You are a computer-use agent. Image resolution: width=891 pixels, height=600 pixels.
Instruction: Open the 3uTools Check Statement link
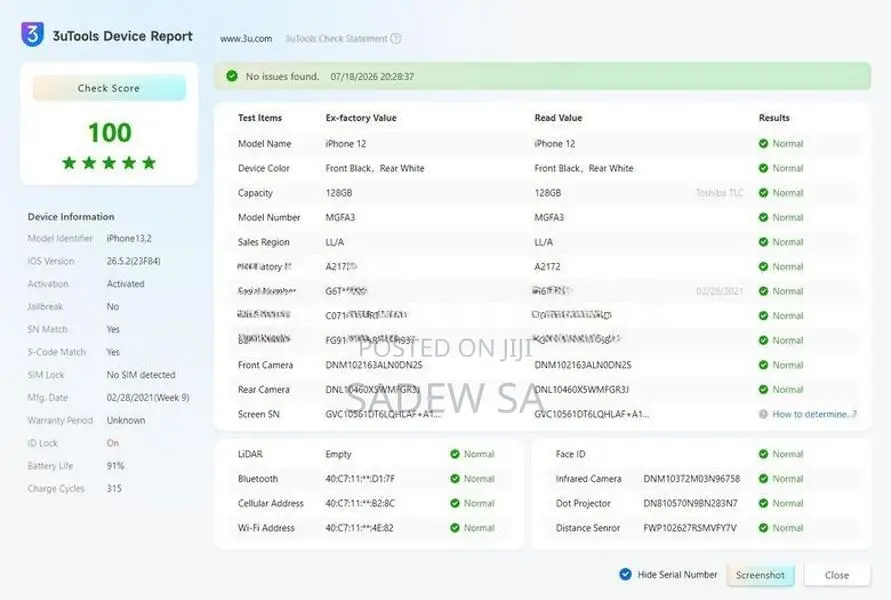click(x=336, y=39)
